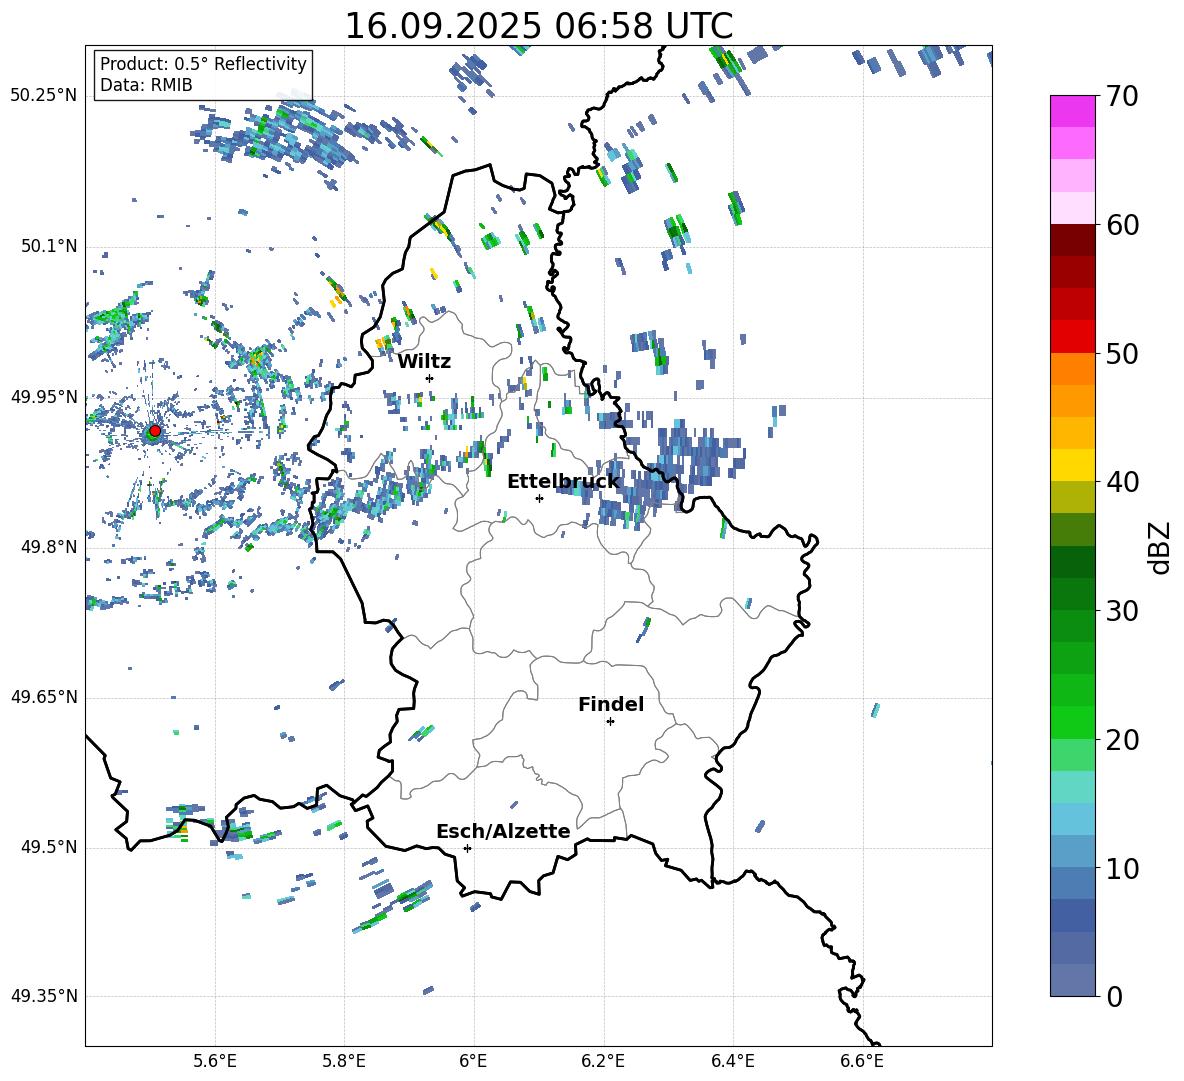Click the 6.2°E longitude label
Image resolution: width=1184 pixels, height=1081 pixels.
[x=603, y=1062]
